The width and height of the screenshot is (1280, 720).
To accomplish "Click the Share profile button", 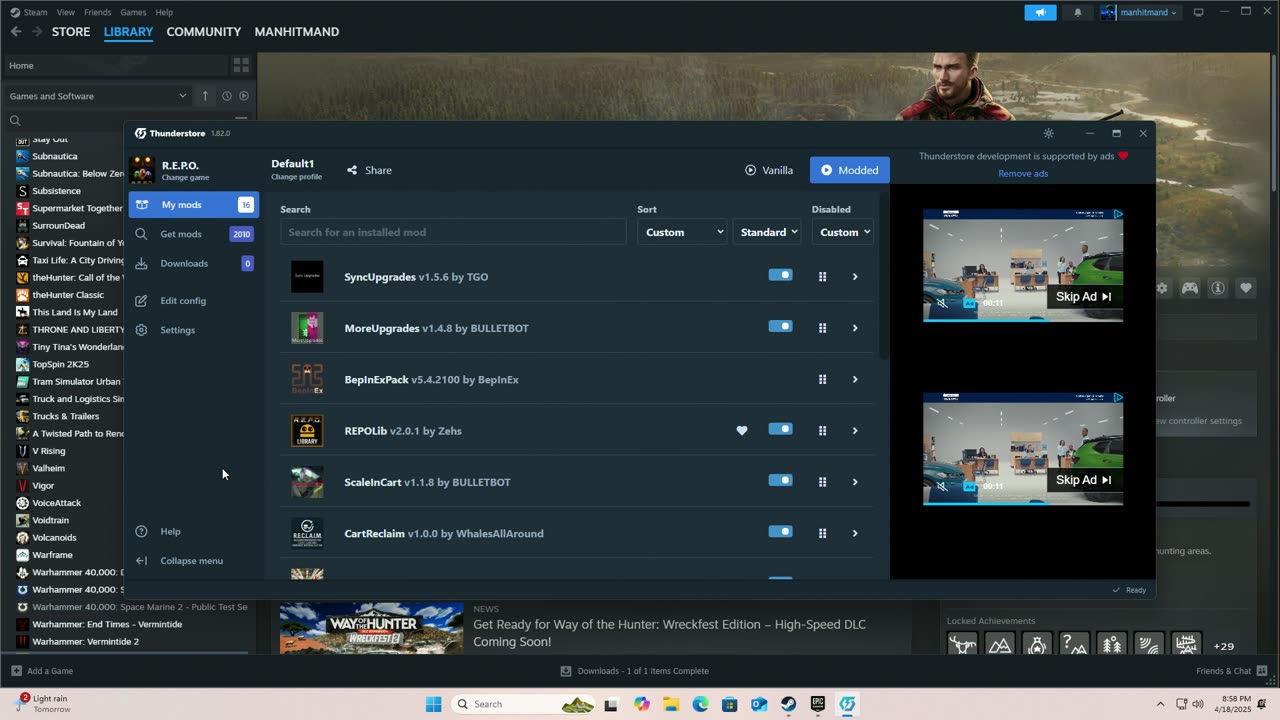I will (x=369, y=170).
